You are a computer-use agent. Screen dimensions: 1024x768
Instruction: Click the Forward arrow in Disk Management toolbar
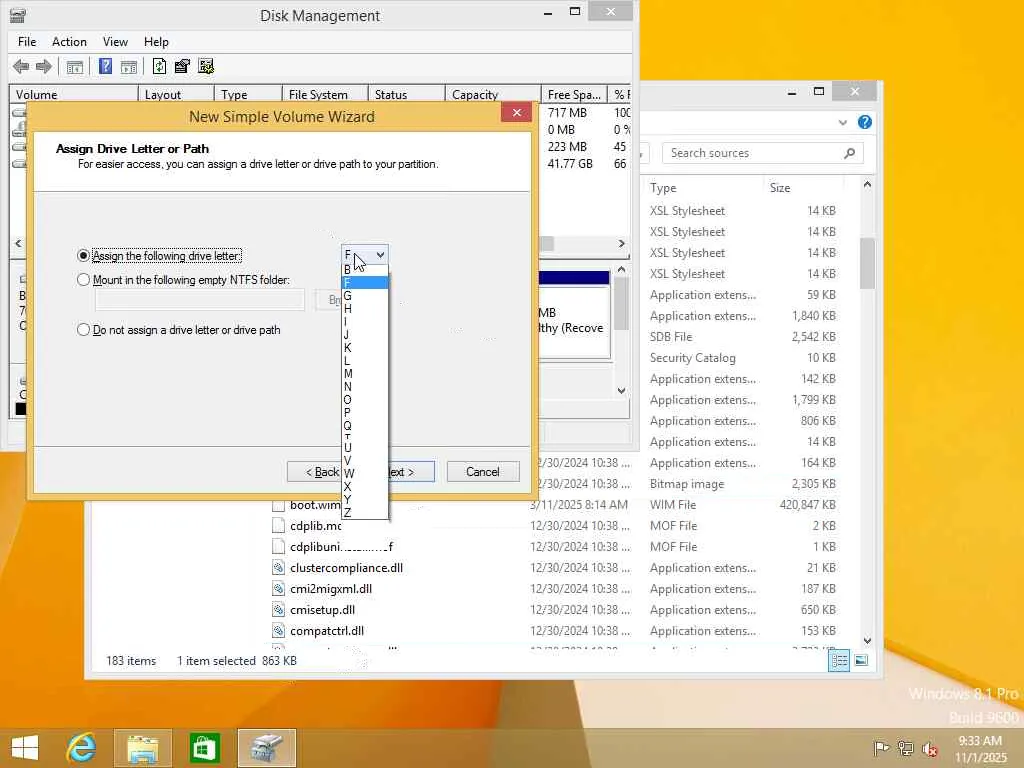pos(44,66)
